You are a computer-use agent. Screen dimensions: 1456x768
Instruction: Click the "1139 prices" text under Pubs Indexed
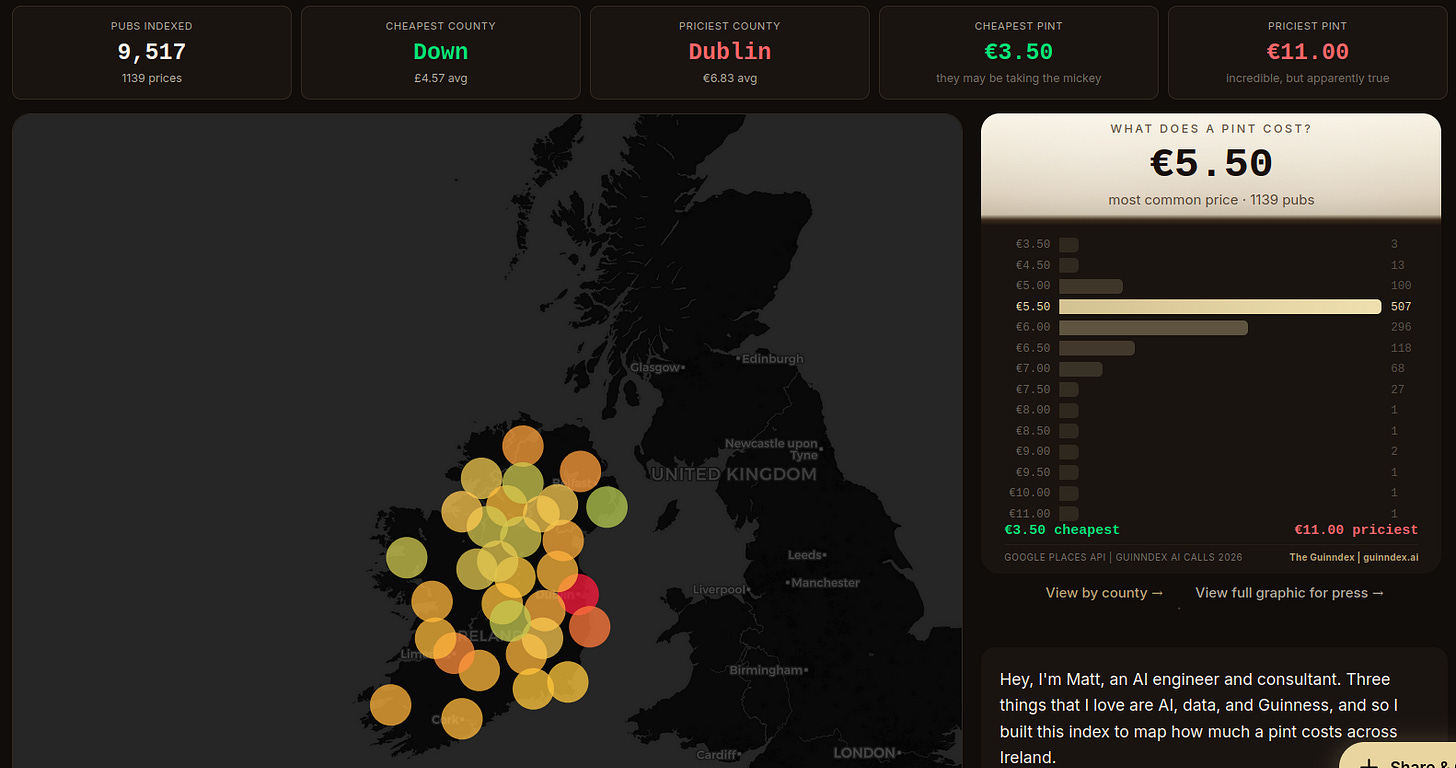pyautogui.click(x=152, y=78)
